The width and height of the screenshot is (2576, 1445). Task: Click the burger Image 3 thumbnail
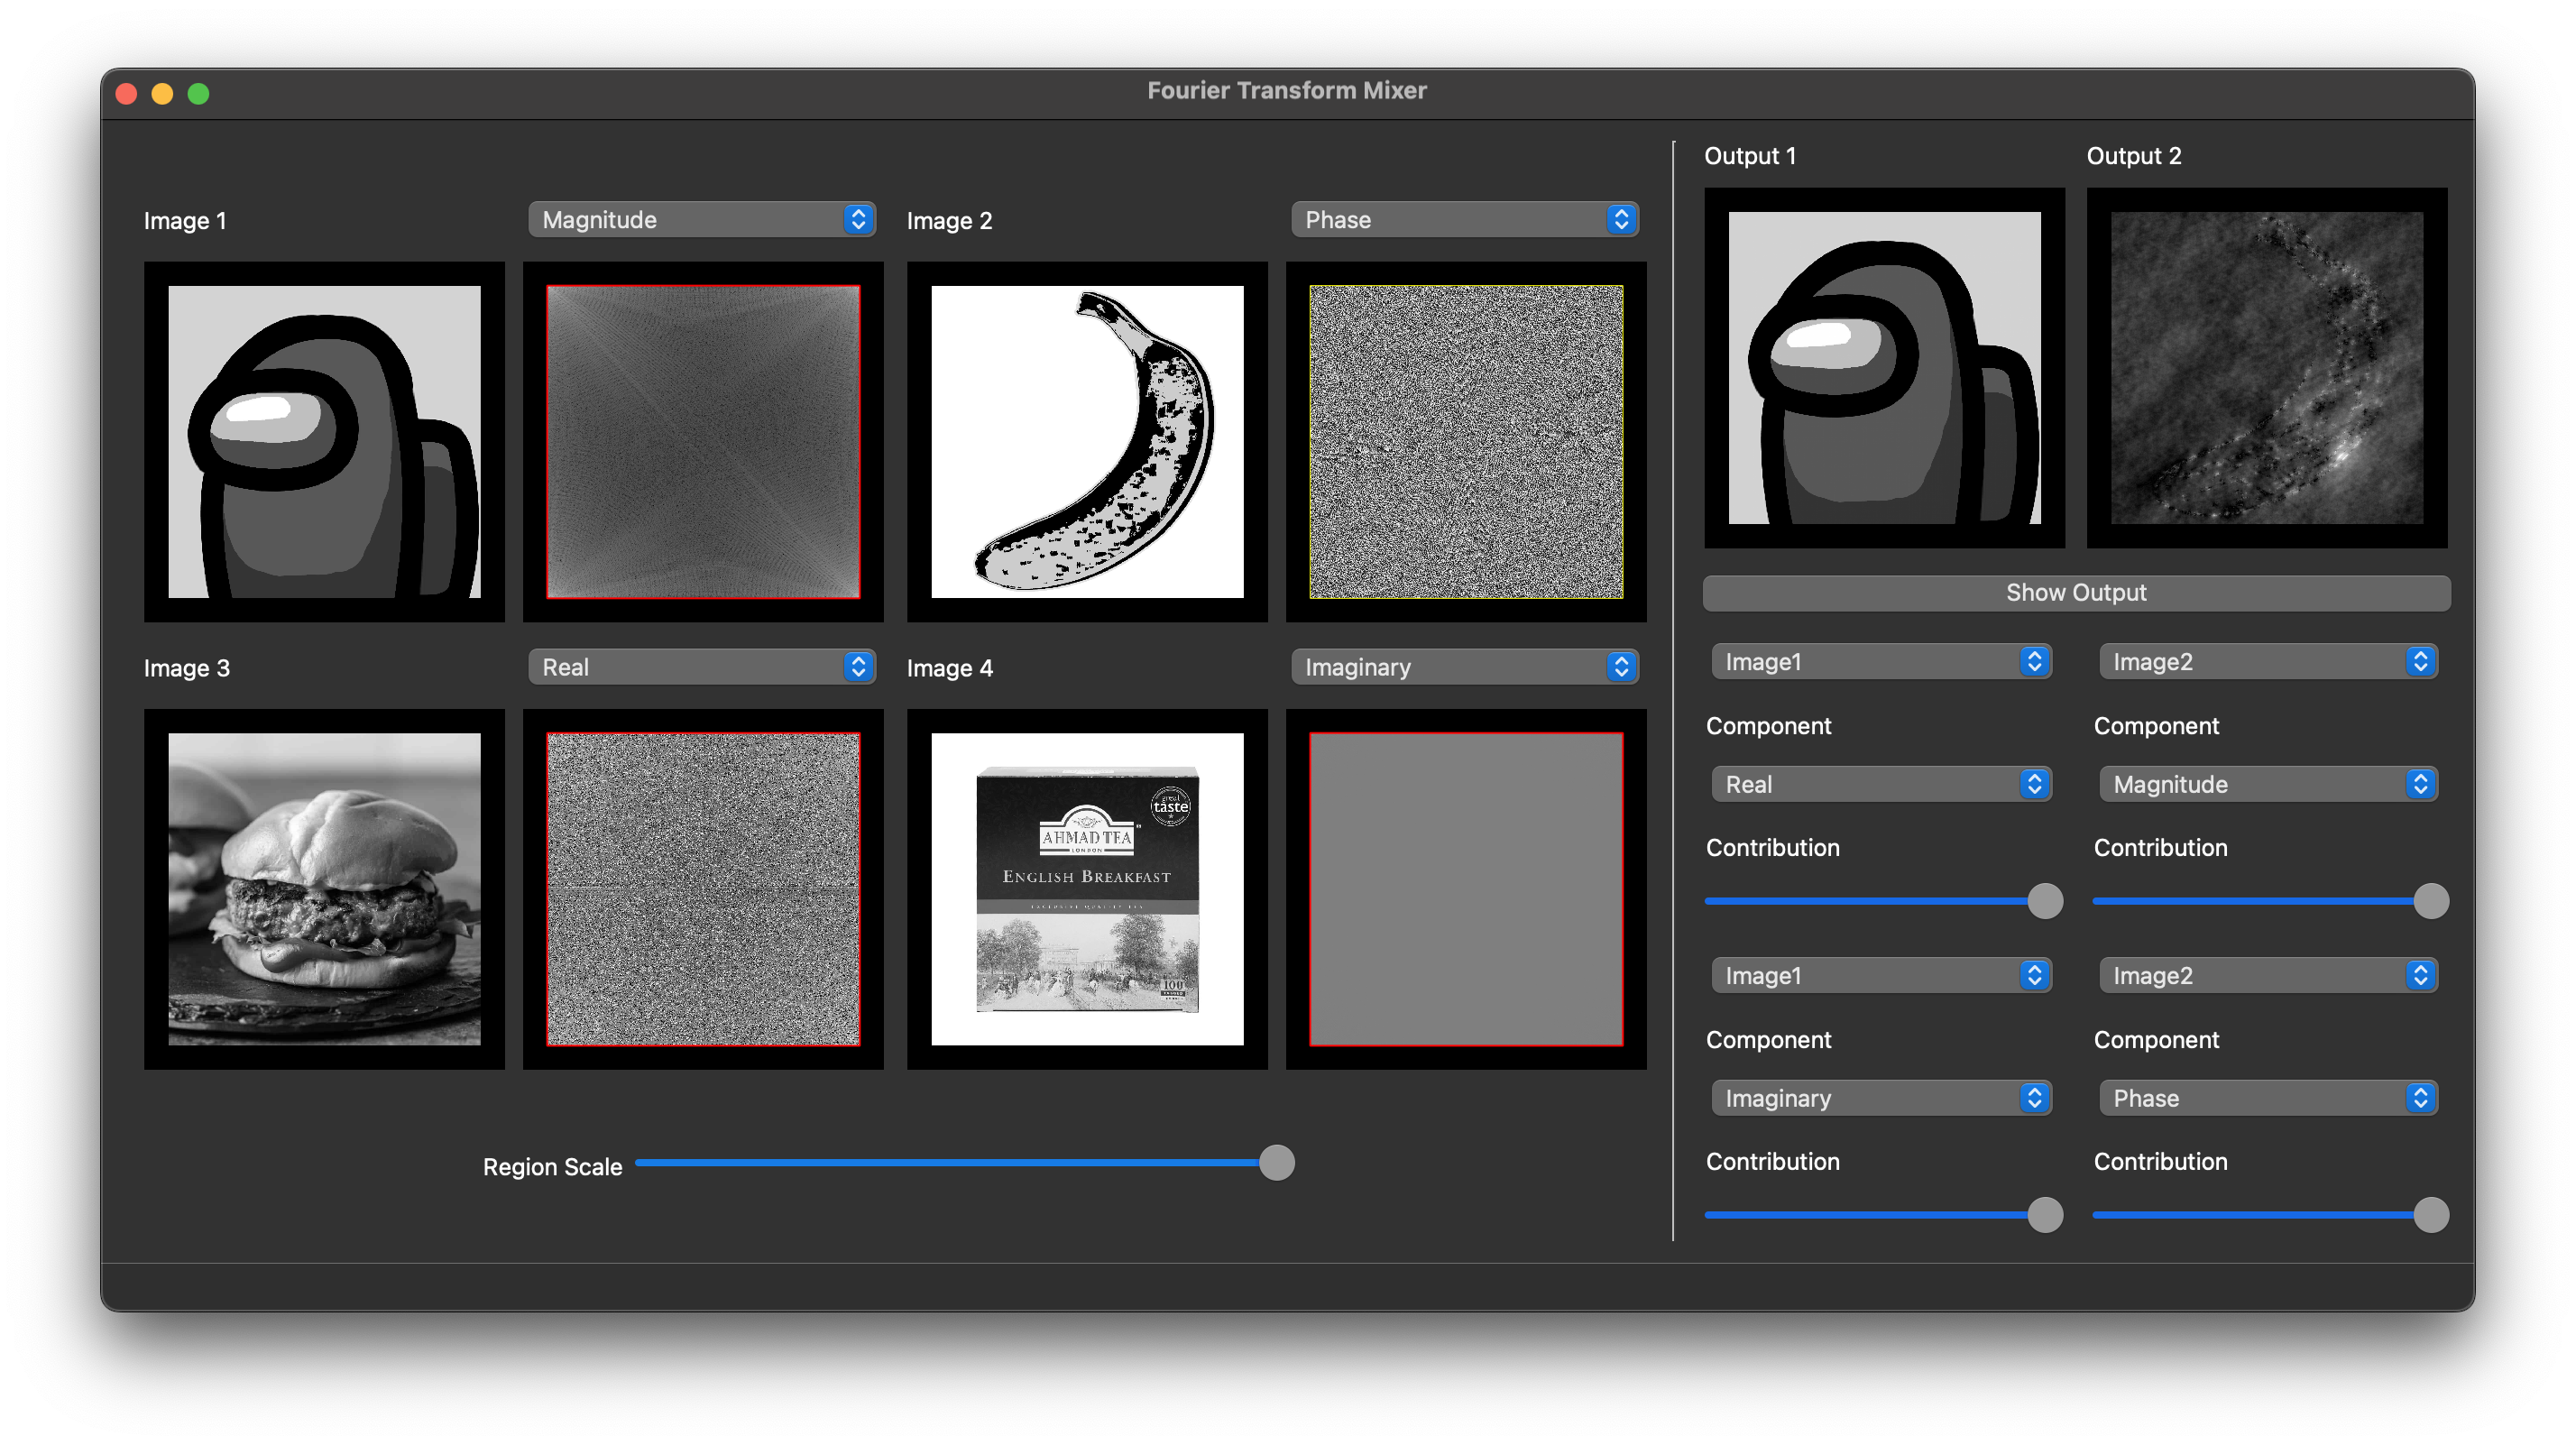click(x=324, y=889)
